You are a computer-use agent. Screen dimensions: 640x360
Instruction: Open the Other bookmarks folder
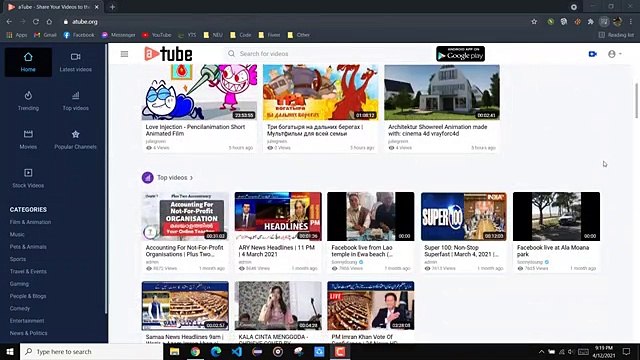point(299,35)
